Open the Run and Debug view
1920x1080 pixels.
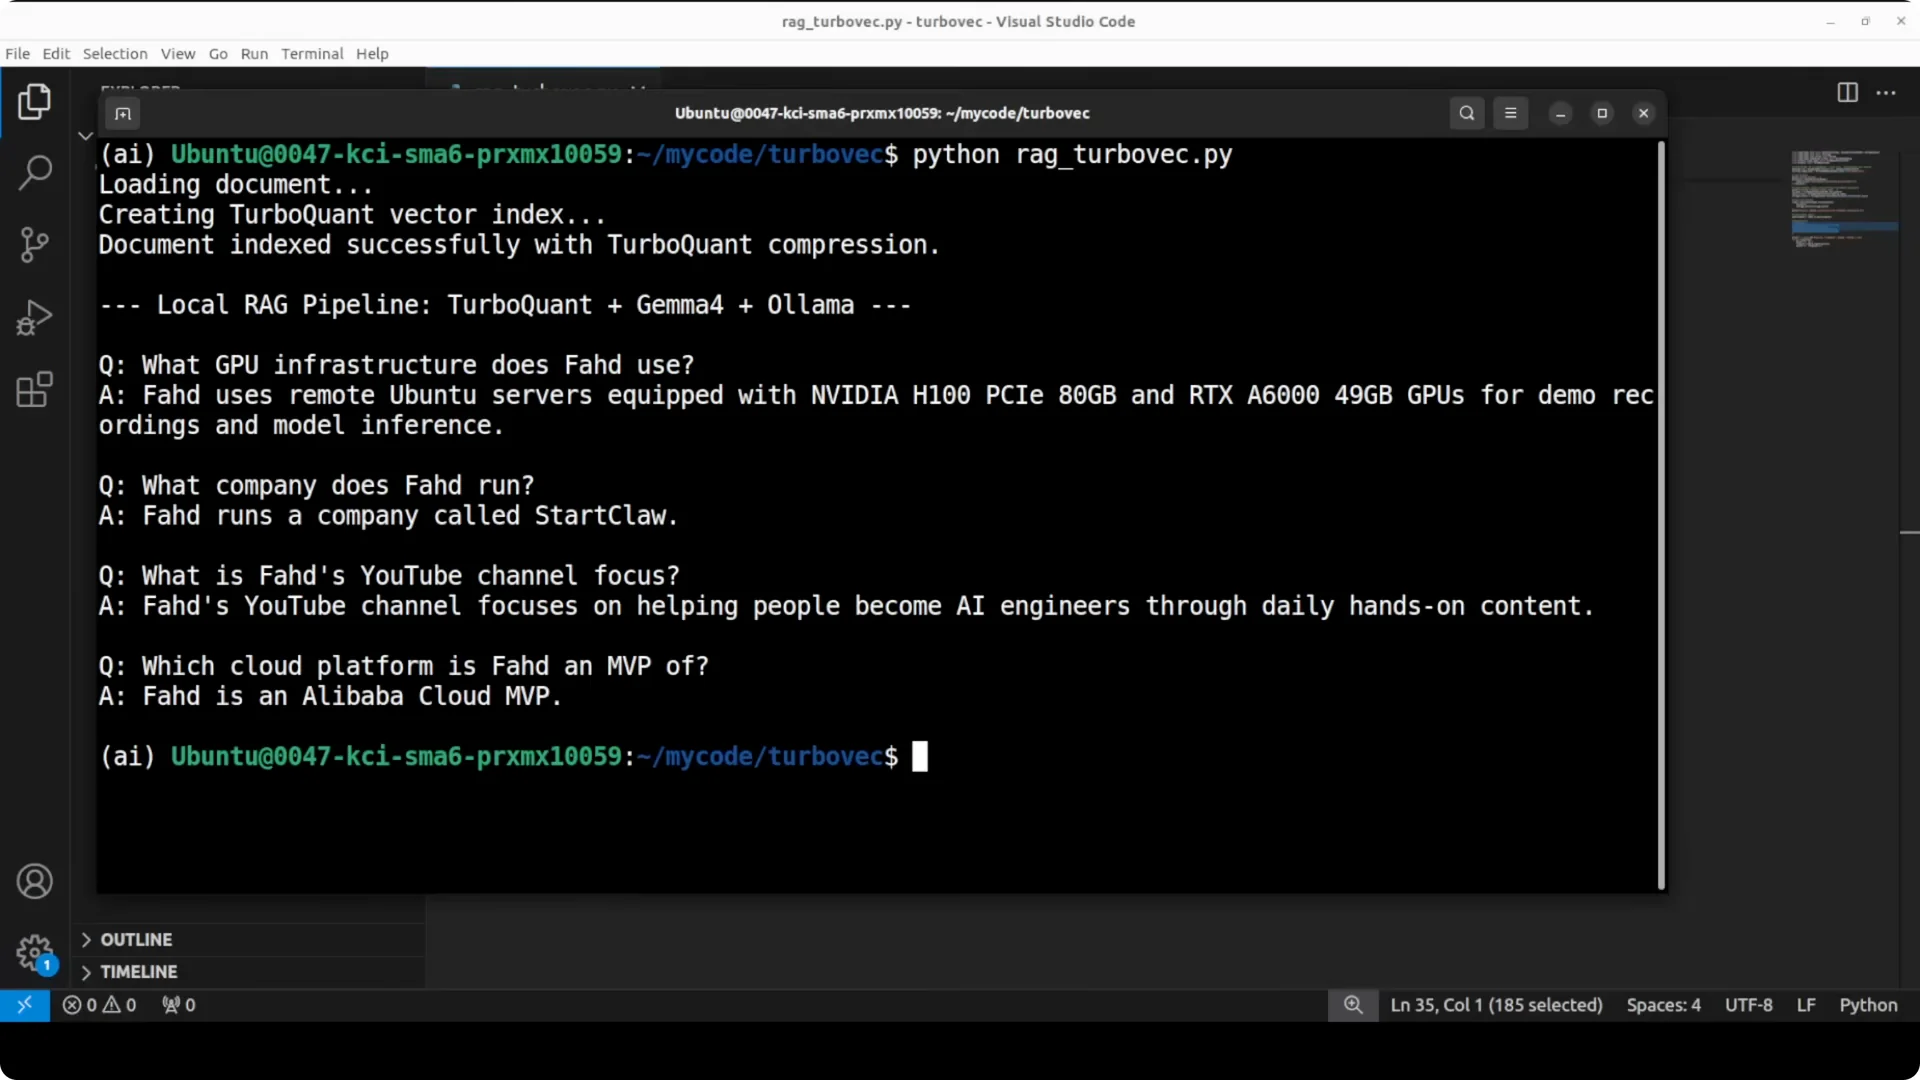[x=34, y=317]
